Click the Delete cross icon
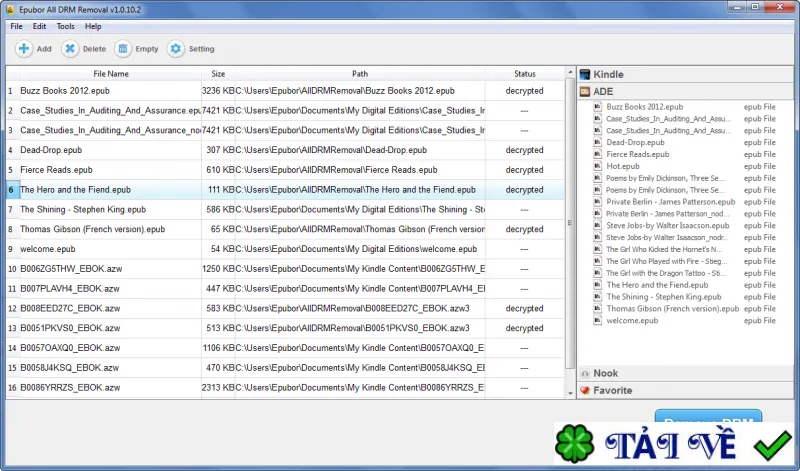The height and width of the screenshot is (471, 800). [x=70, y=48]
